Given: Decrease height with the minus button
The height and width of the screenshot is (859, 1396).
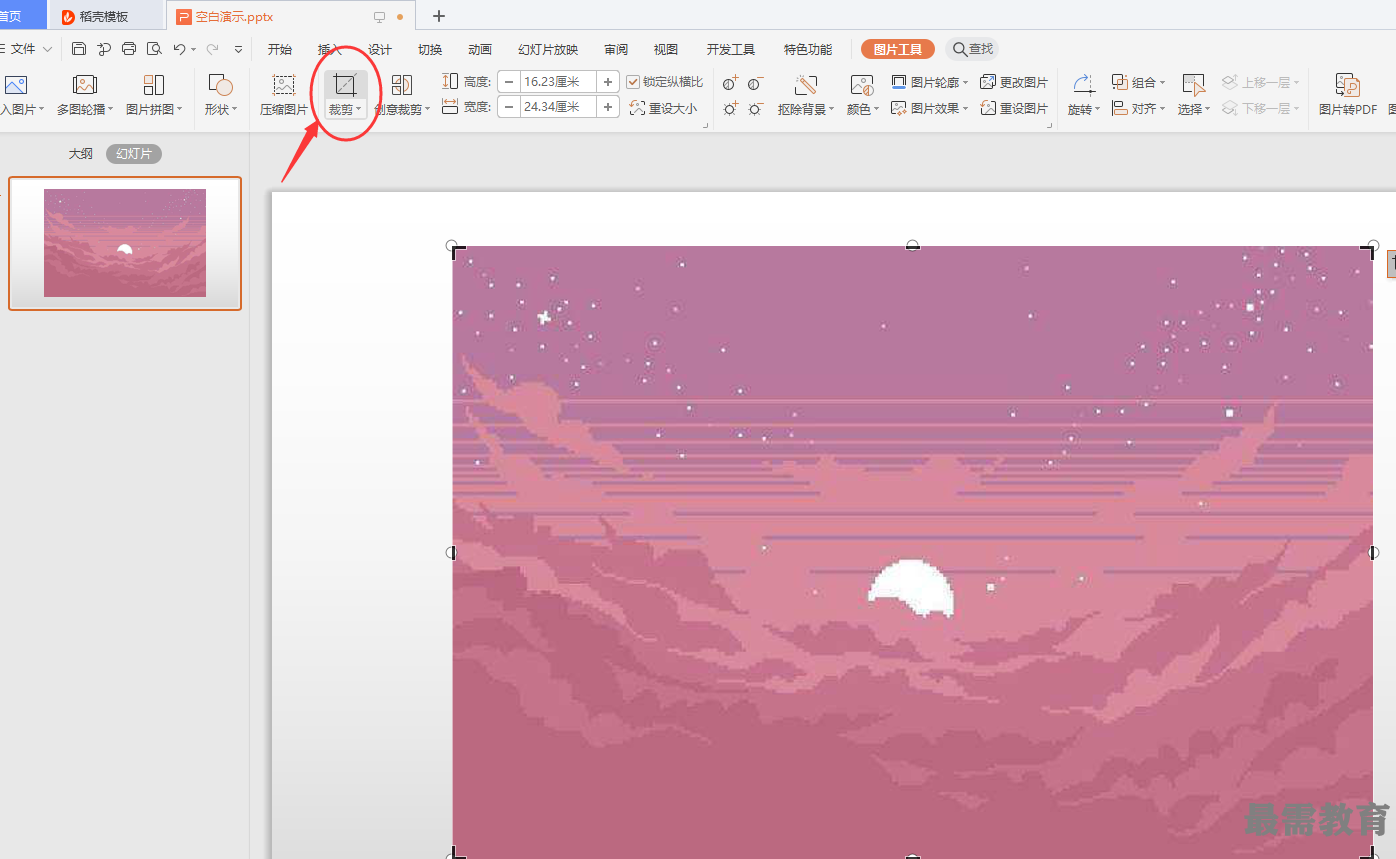Looking at the screenshot, I should 509,82.
